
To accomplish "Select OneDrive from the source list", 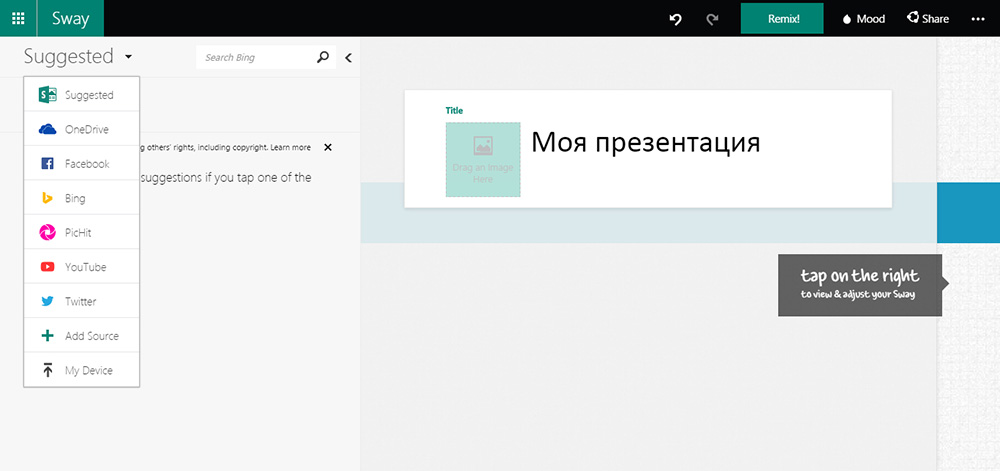I will 82,129.
